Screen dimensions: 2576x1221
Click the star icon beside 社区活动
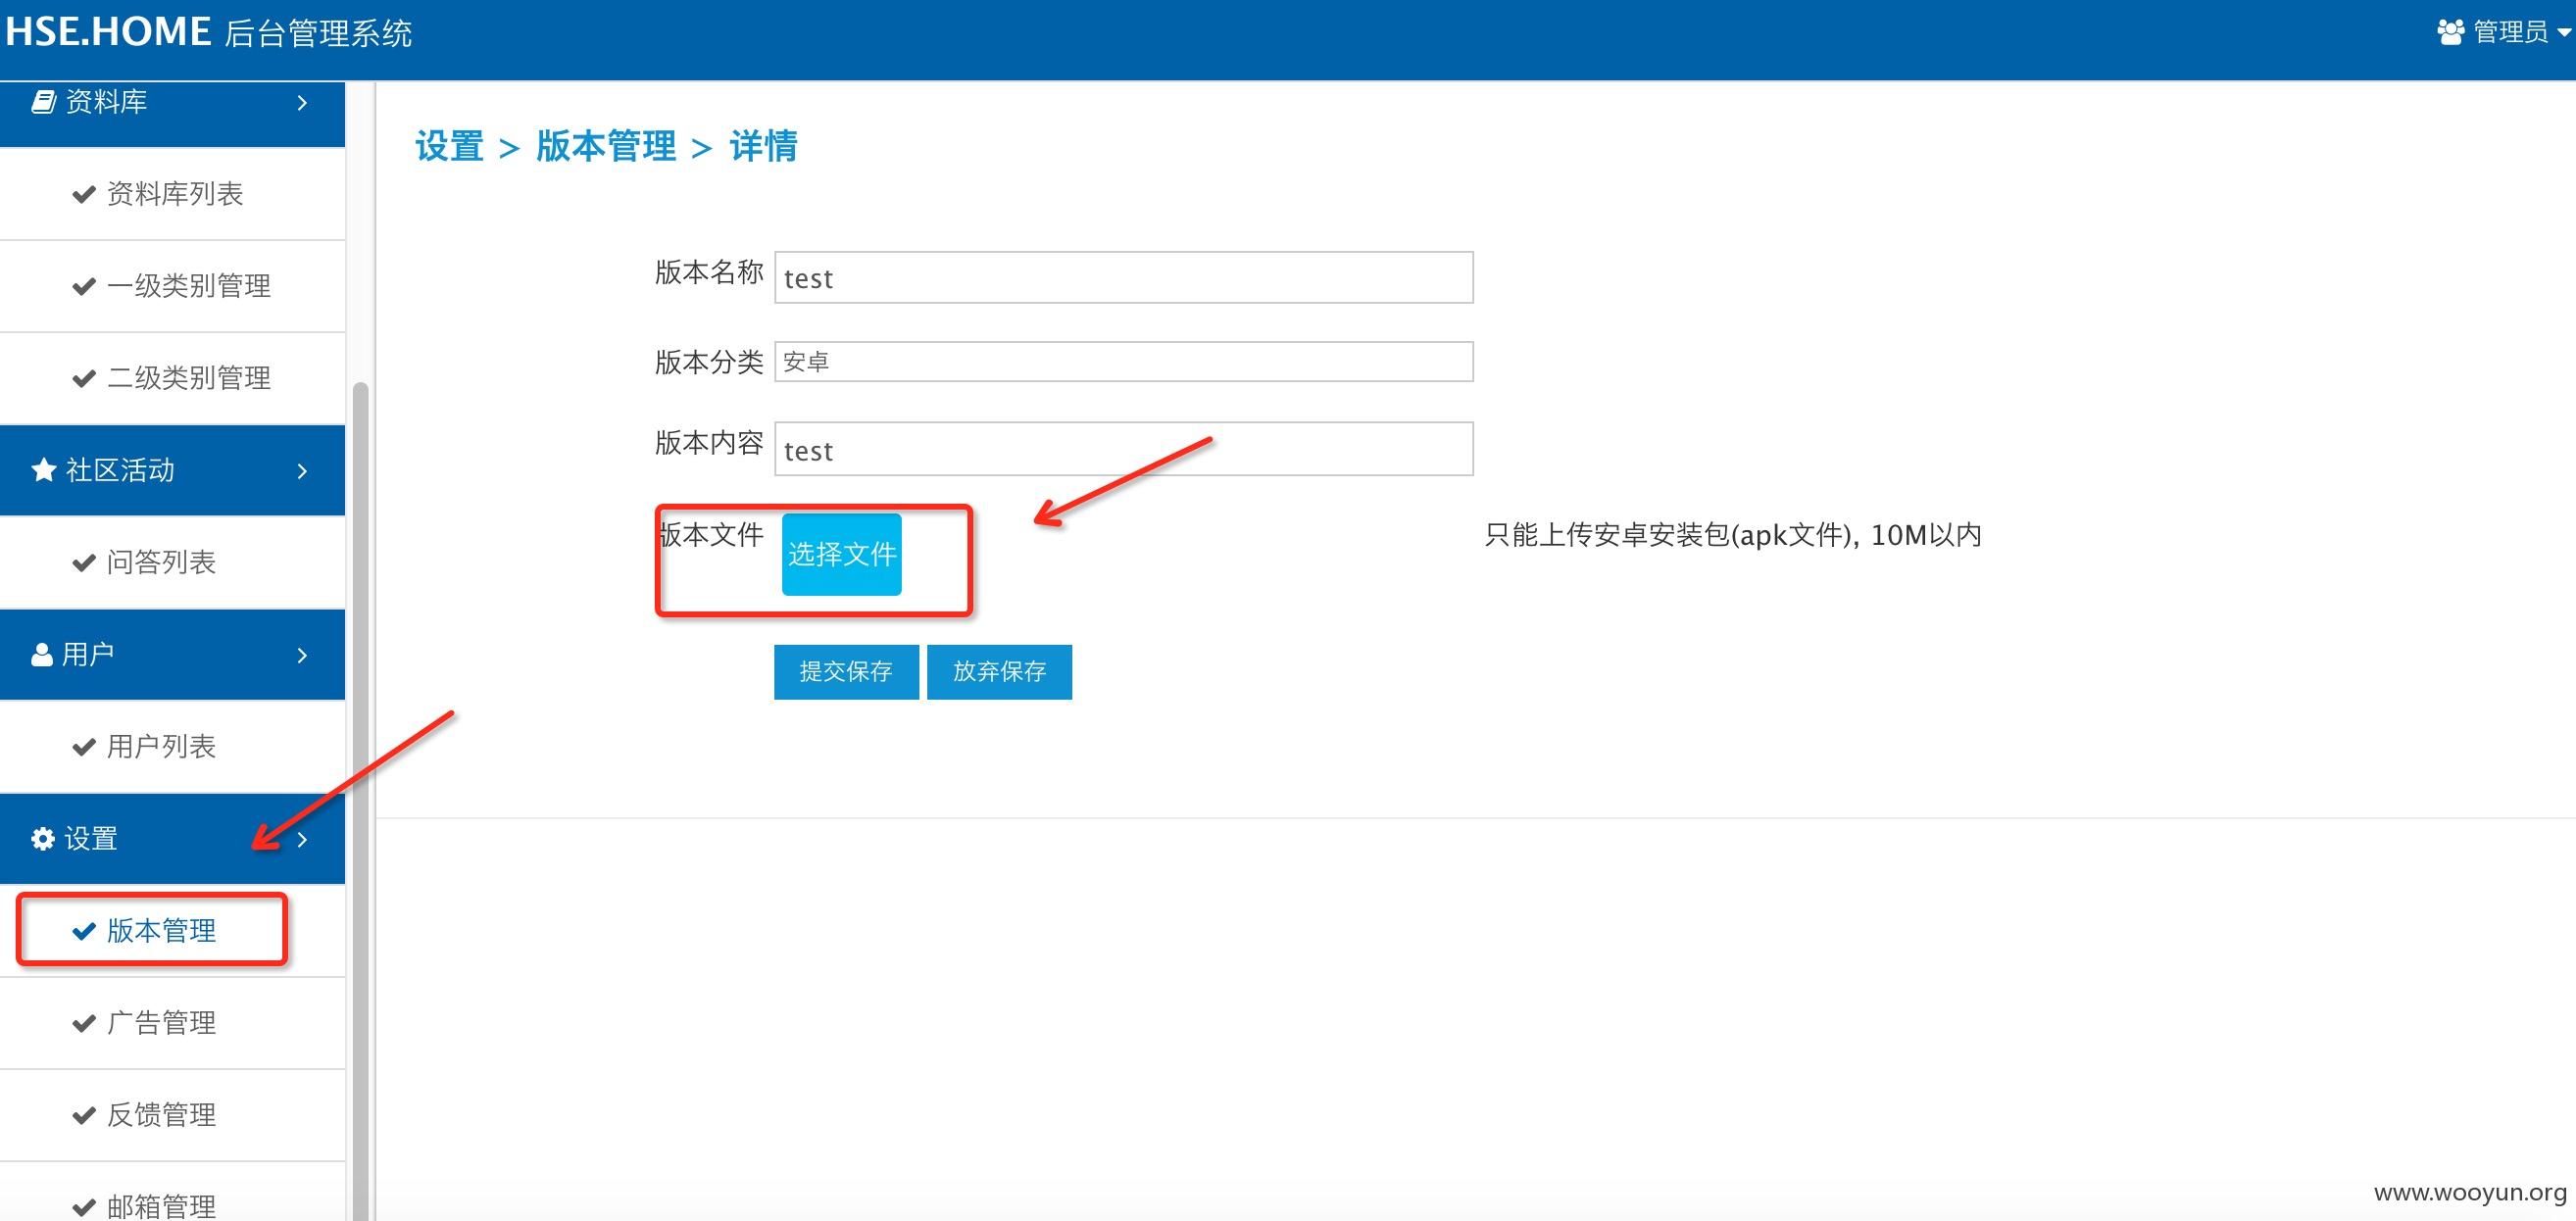pos(43,470)
